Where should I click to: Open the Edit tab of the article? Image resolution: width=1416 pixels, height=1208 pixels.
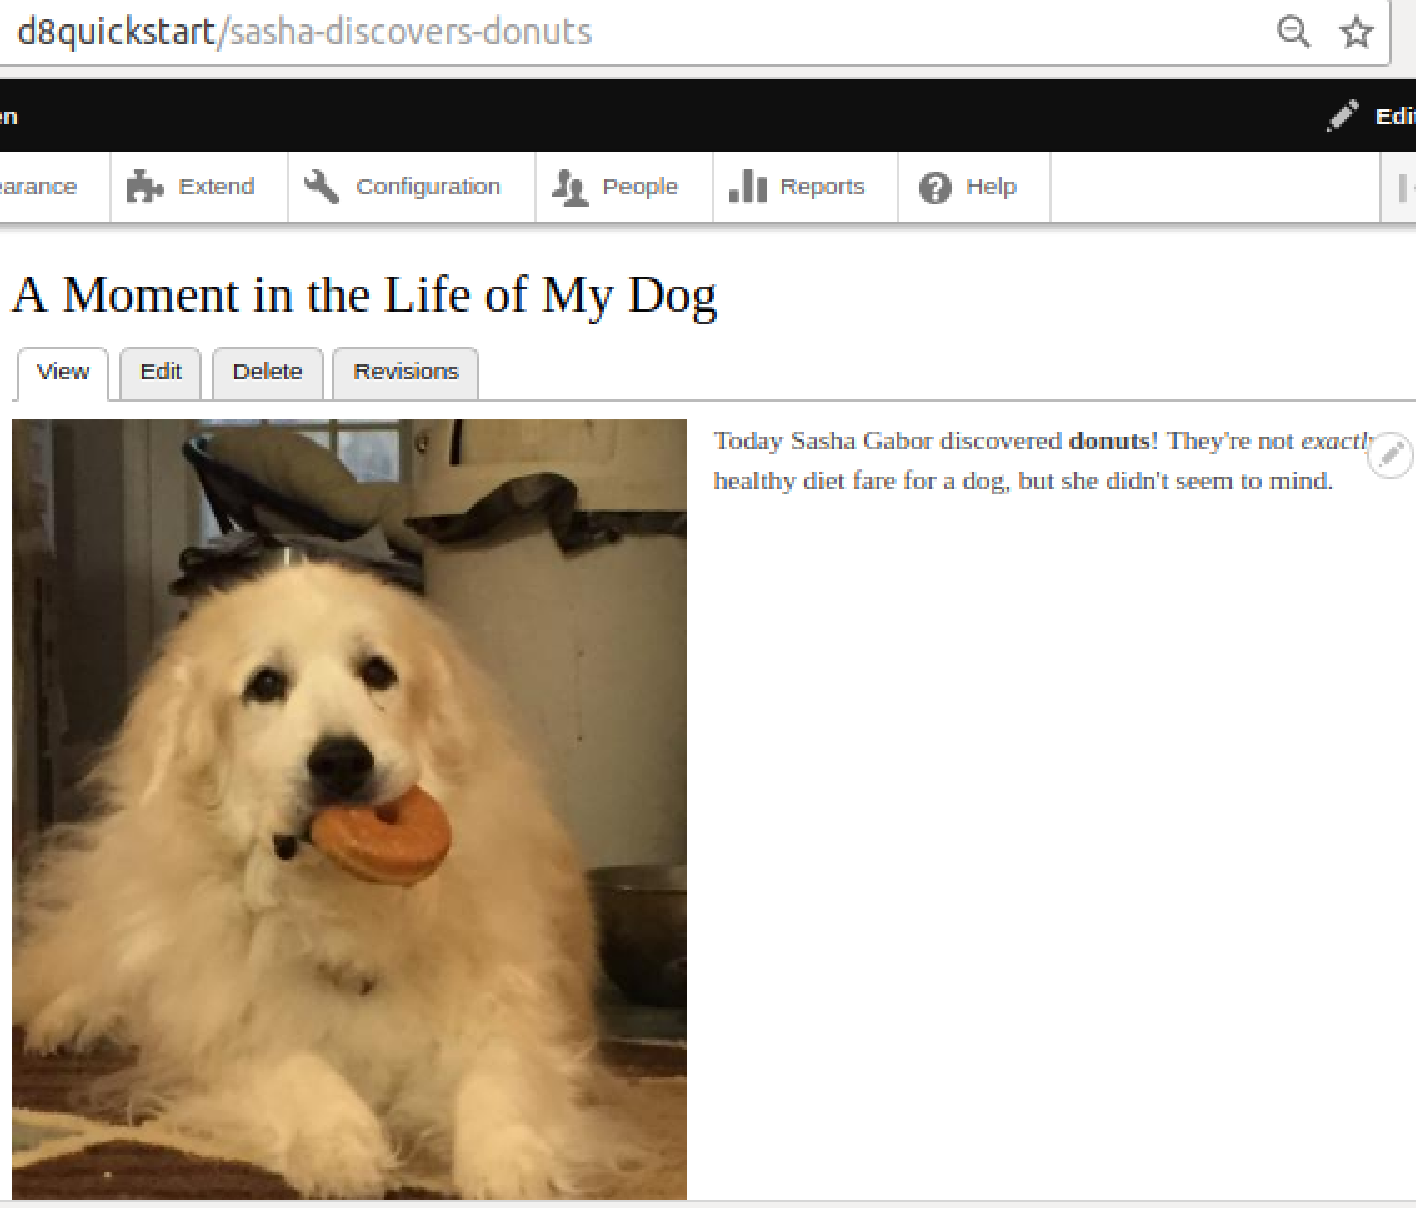tap(161, 373)
